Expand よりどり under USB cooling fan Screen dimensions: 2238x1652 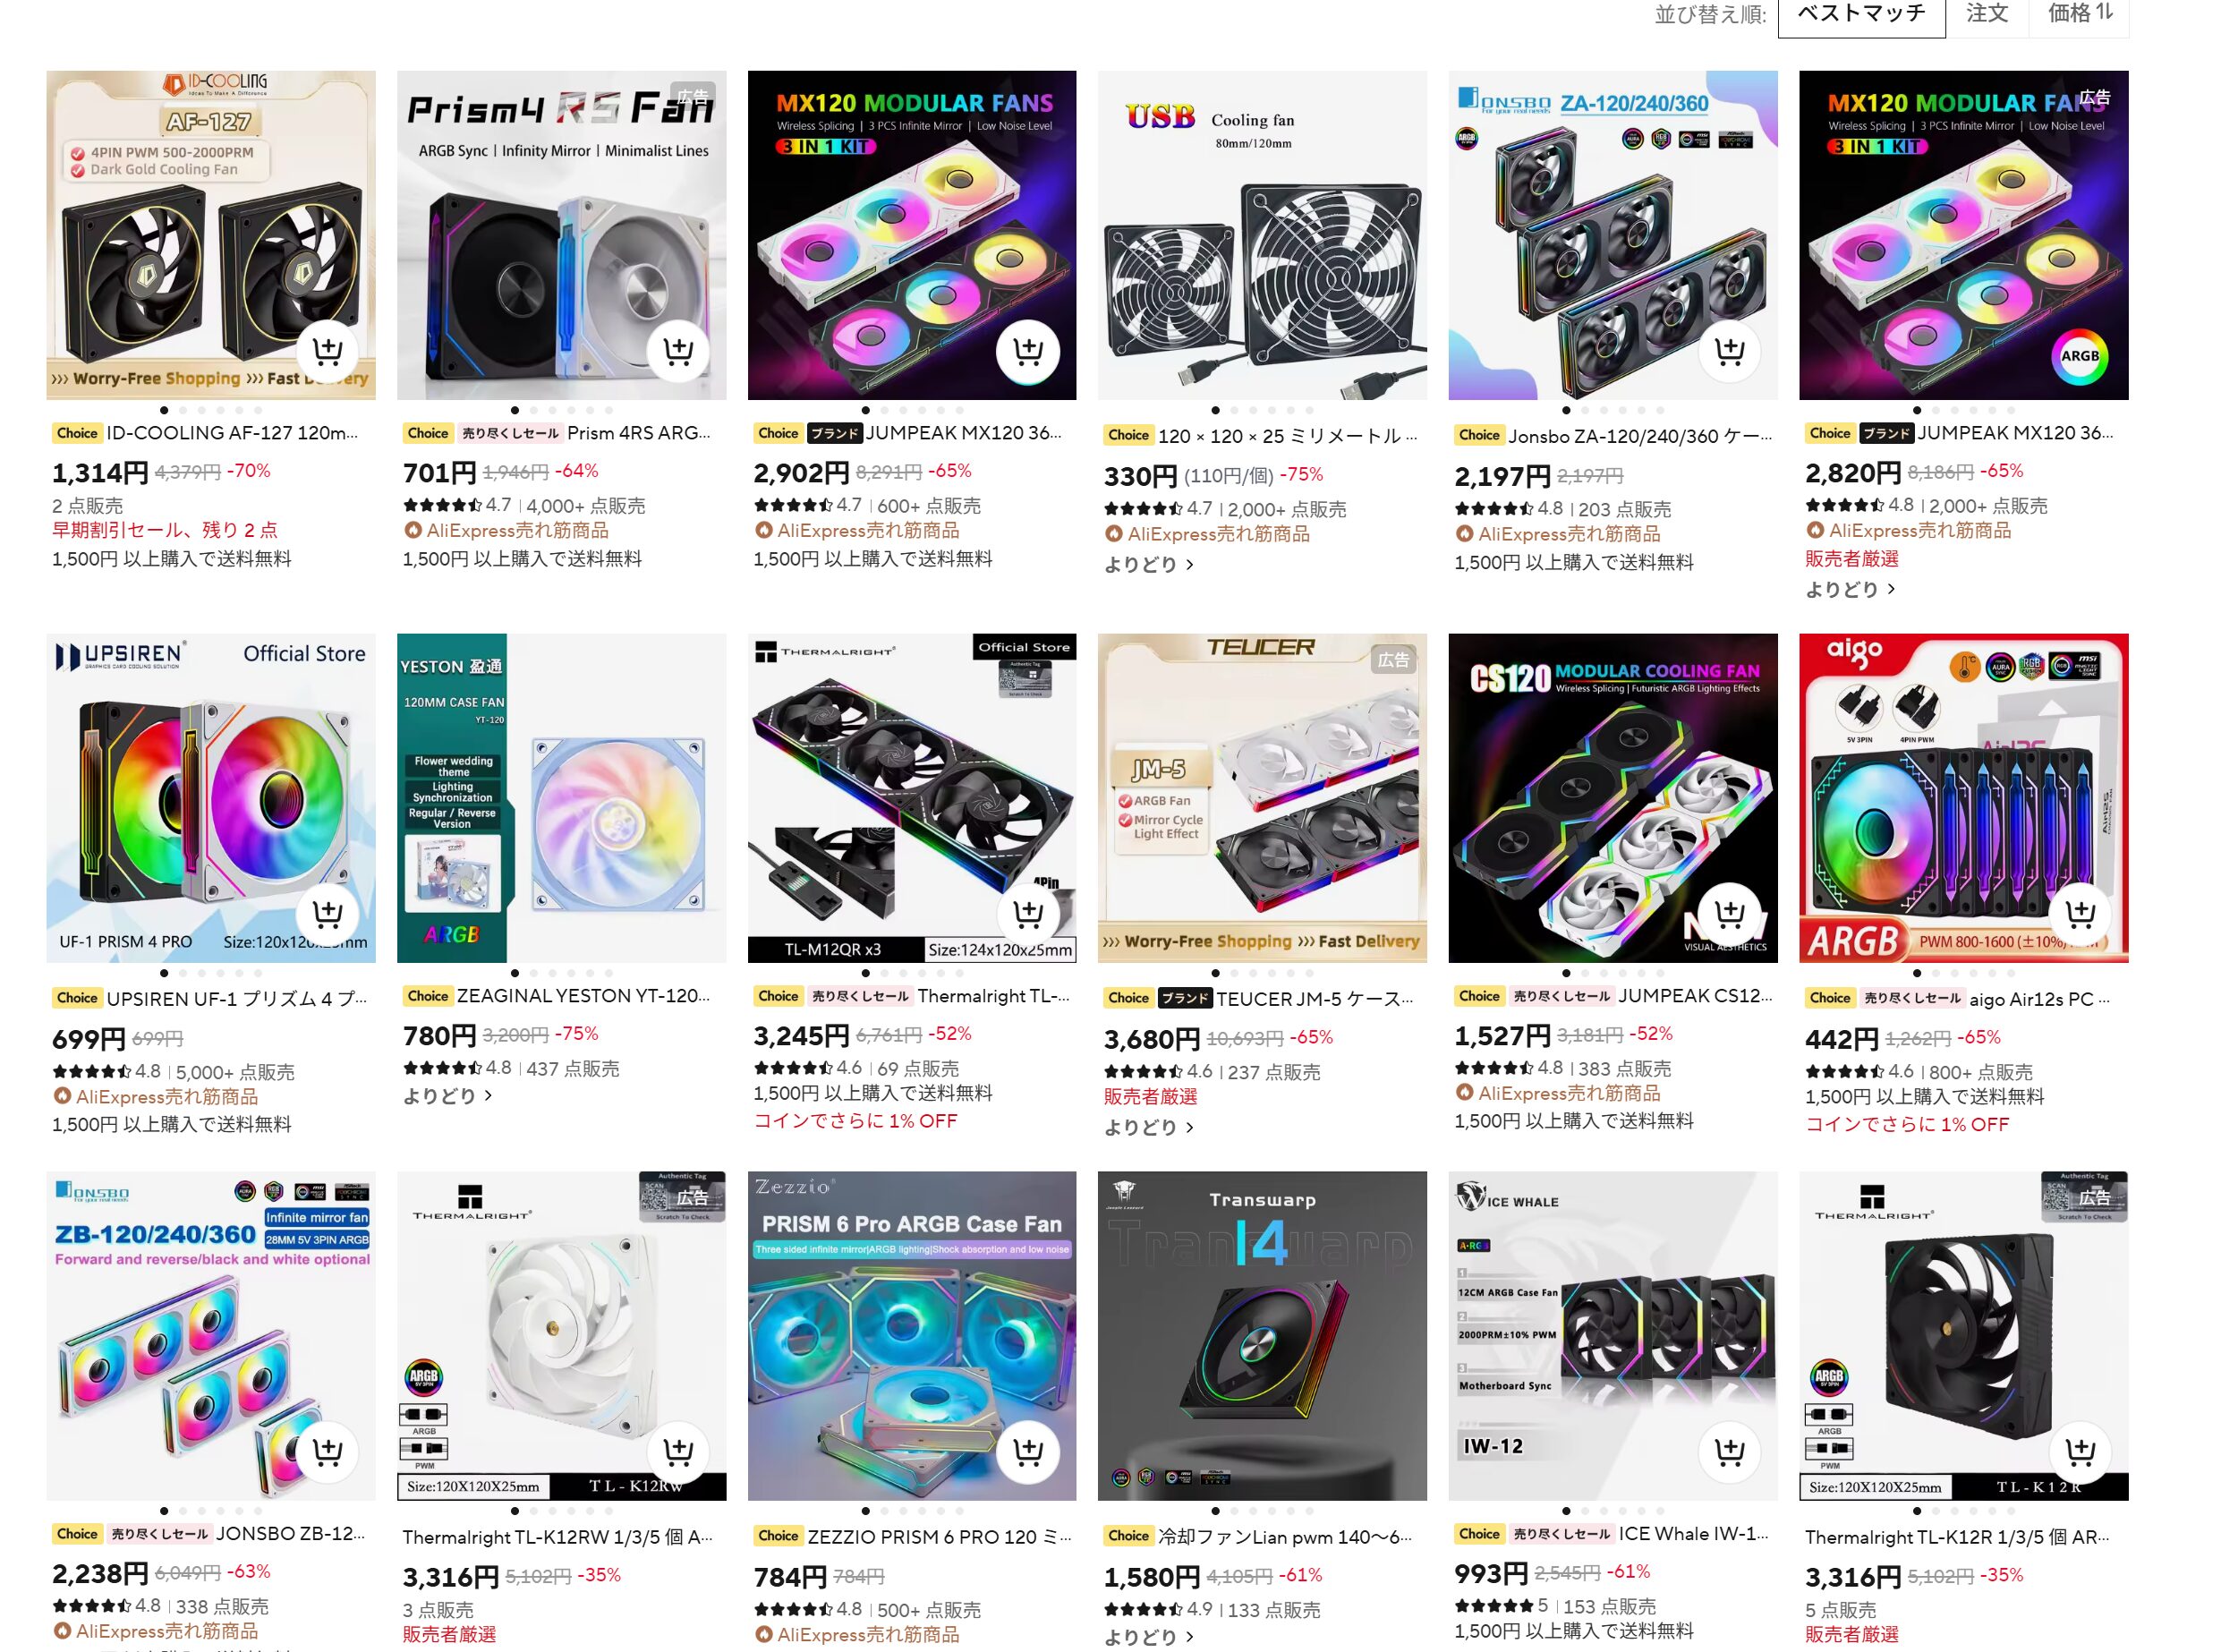point(1149,565)
